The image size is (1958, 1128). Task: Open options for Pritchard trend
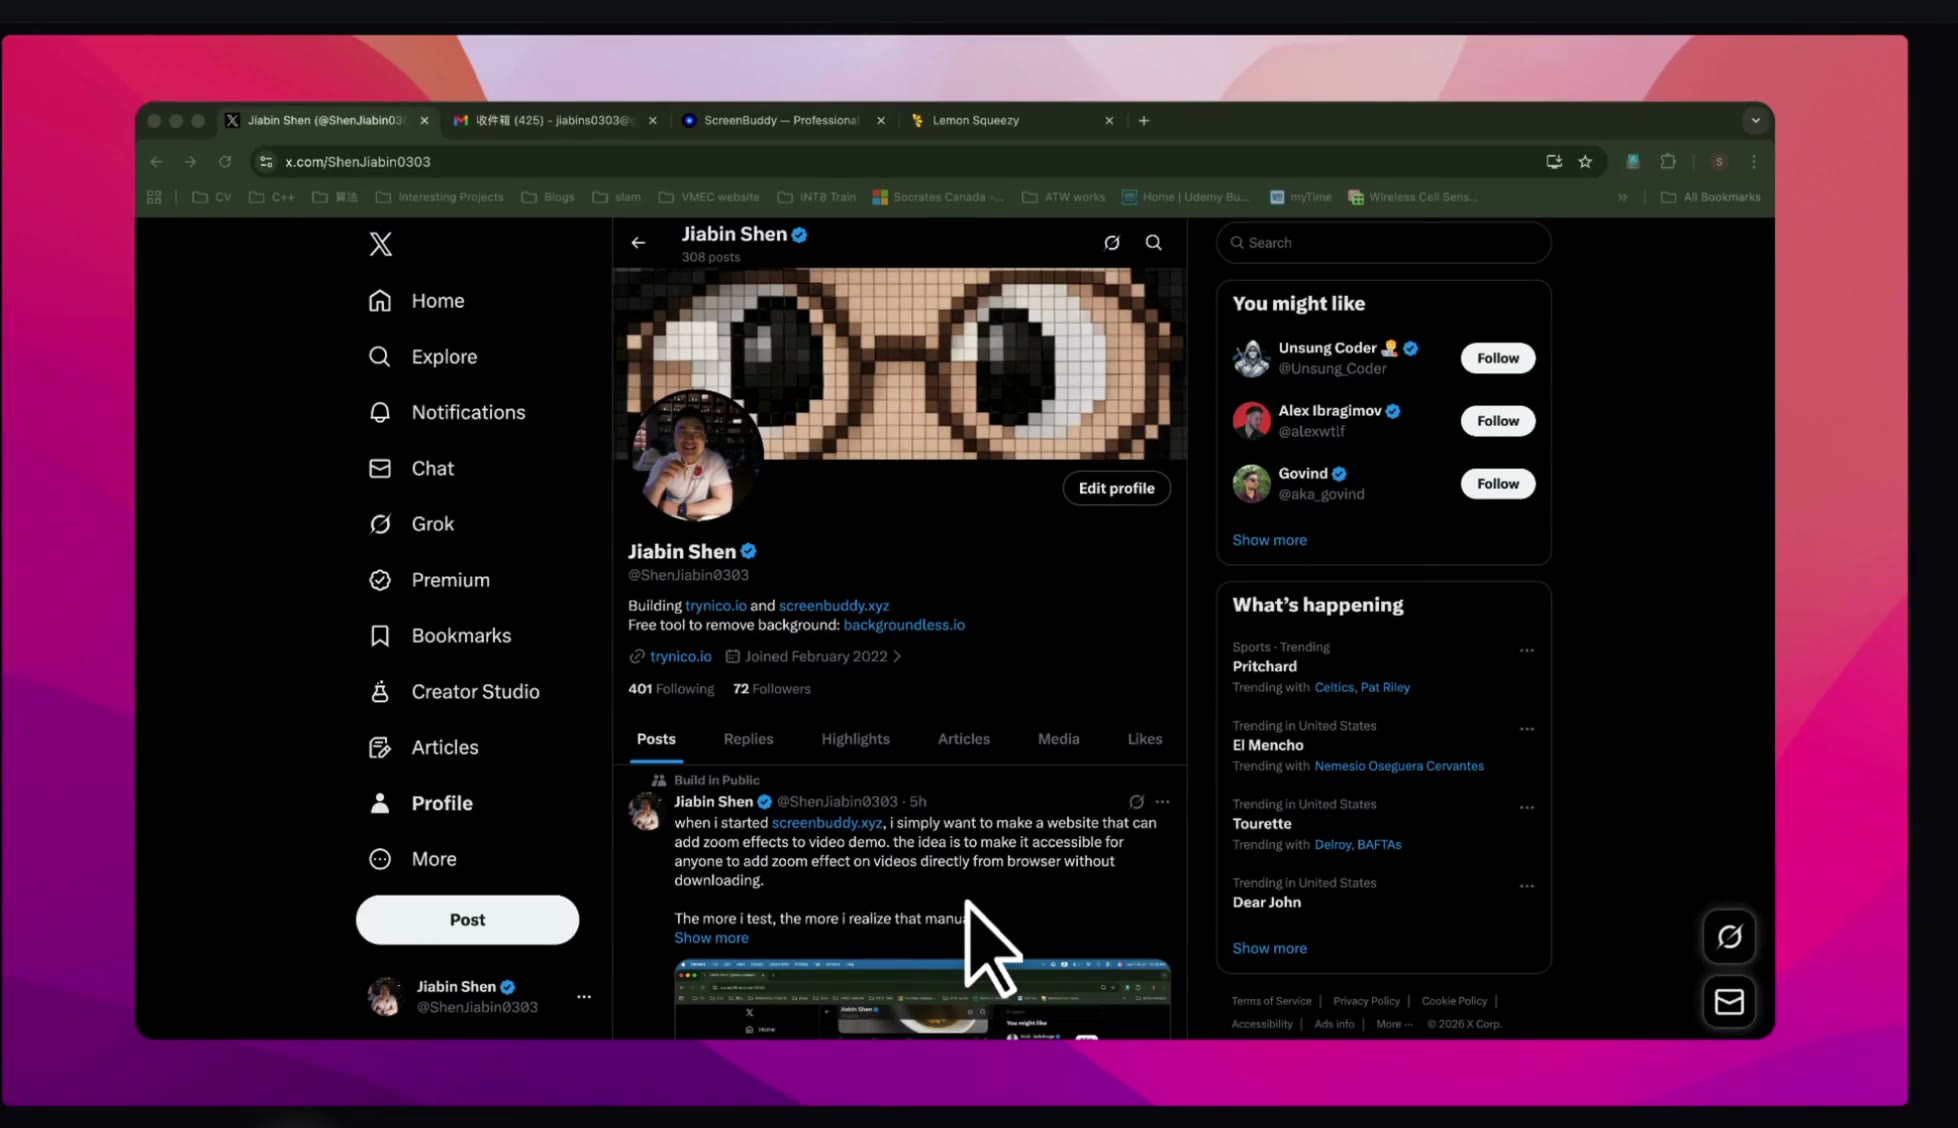(1526, 651)
